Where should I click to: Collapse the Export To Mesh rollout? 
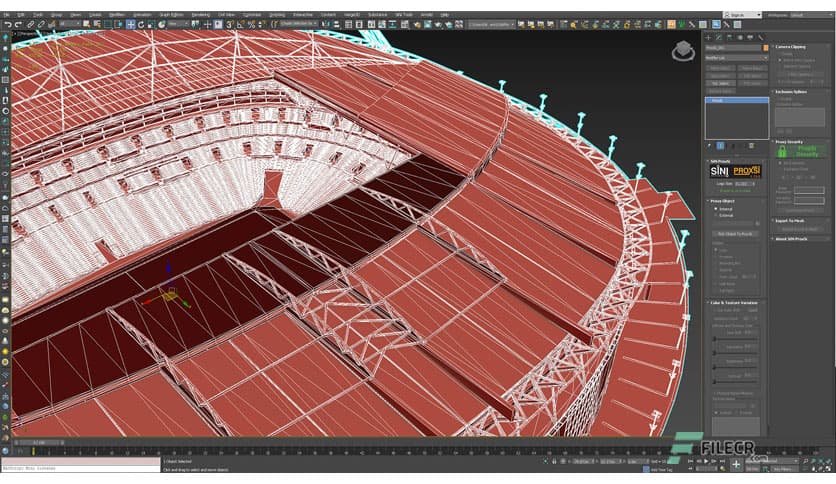click(790, 221)
